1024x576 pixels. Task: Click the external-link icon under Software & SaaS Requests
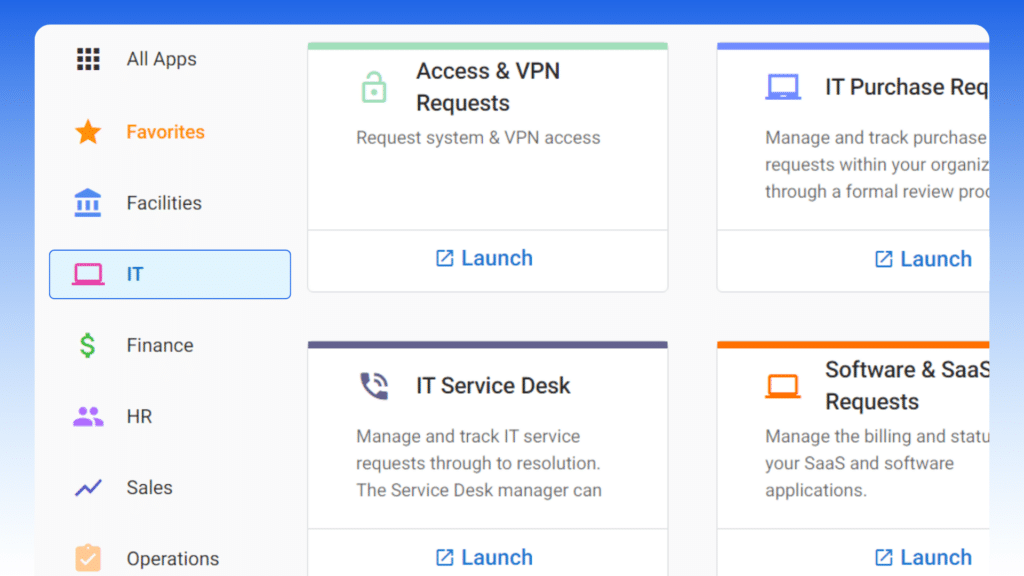pos(884,558)
